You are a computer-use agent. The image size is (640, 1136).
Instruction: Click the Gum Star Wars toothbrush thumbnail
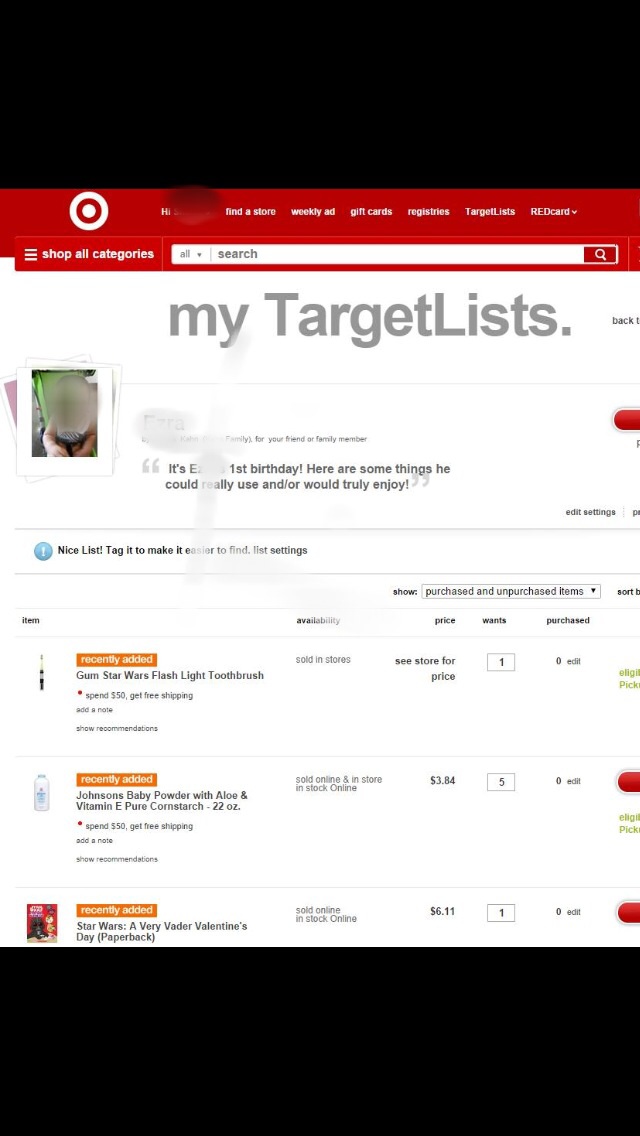coord(42,672)
